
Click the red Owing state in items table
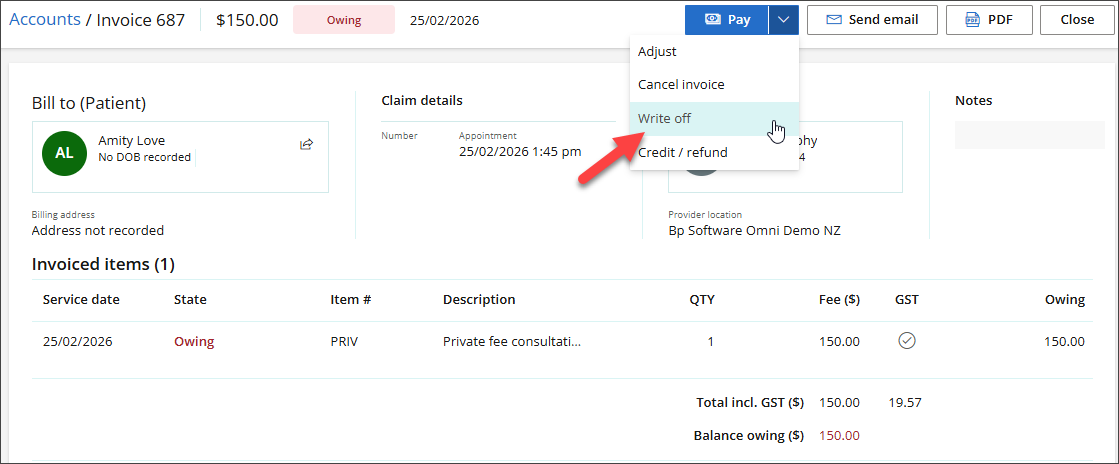194,341
